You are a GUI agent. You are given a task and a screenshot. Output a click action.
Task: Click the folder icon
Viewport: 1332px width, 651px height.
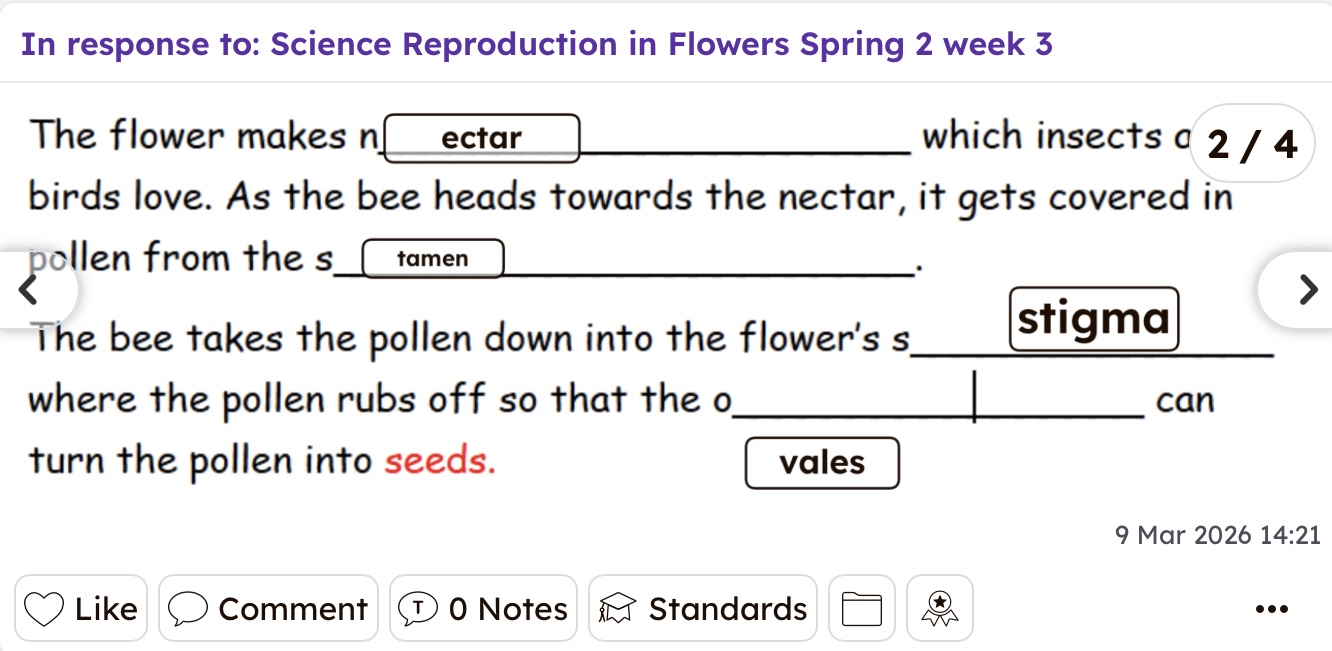pyautogui.click(x=861, y=608)
